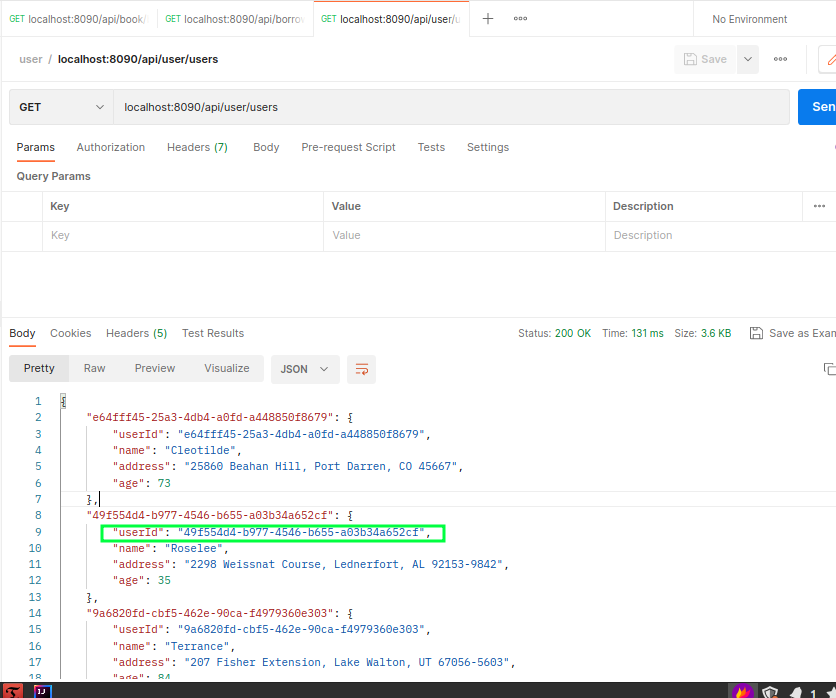Expand the Save dropdown arrow
Image resolution: width=836 pixels, height=698 pixels.
pyautogui.click(x=748, y=59)
